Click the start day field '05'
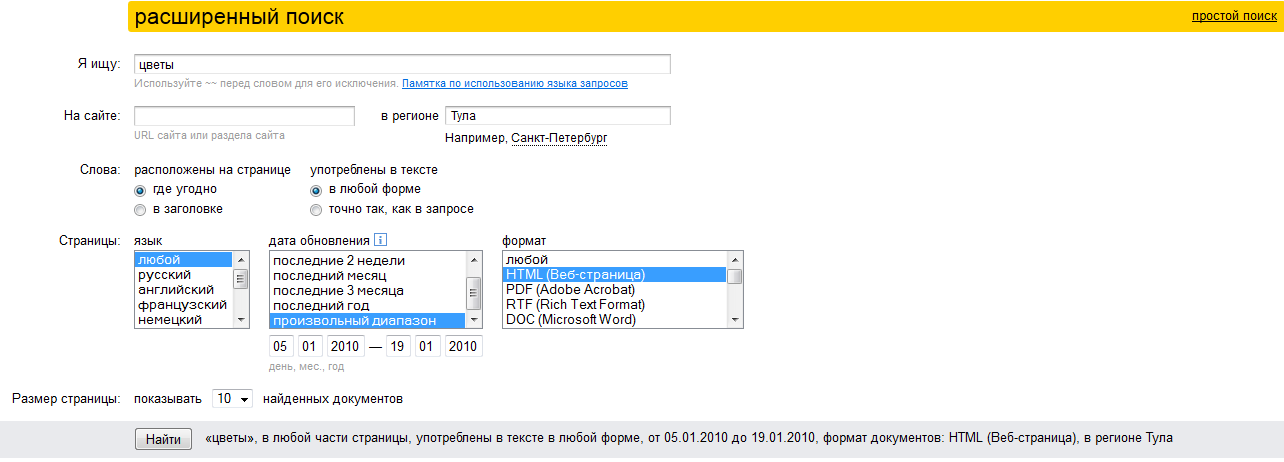Screen dimensions: 1284x462 281,346
